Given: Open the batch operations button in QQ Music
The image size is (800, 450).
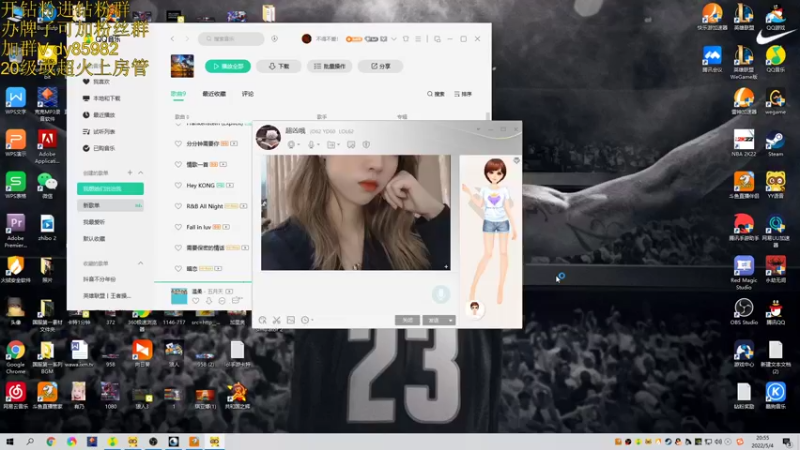Looking at the screenshot, I should pos(330,66).
